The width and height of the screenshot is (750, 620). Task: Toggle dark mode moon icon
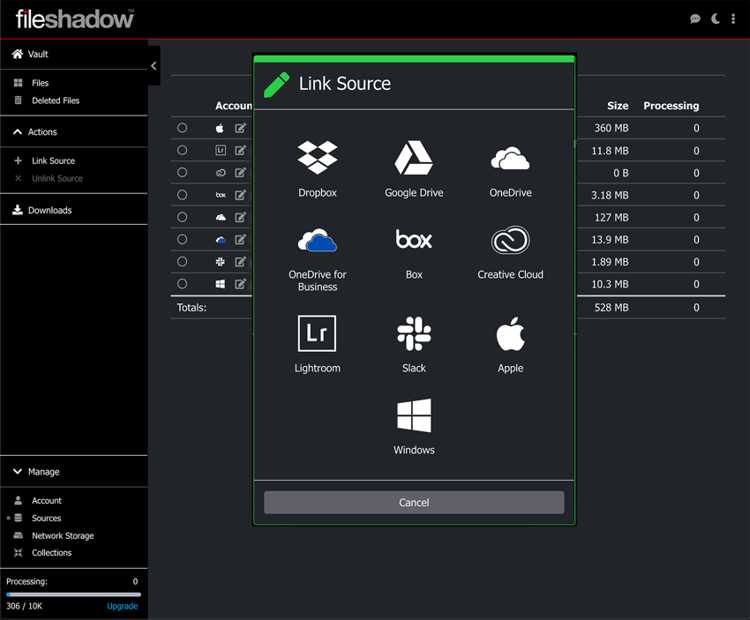click(x=715, y=19)
